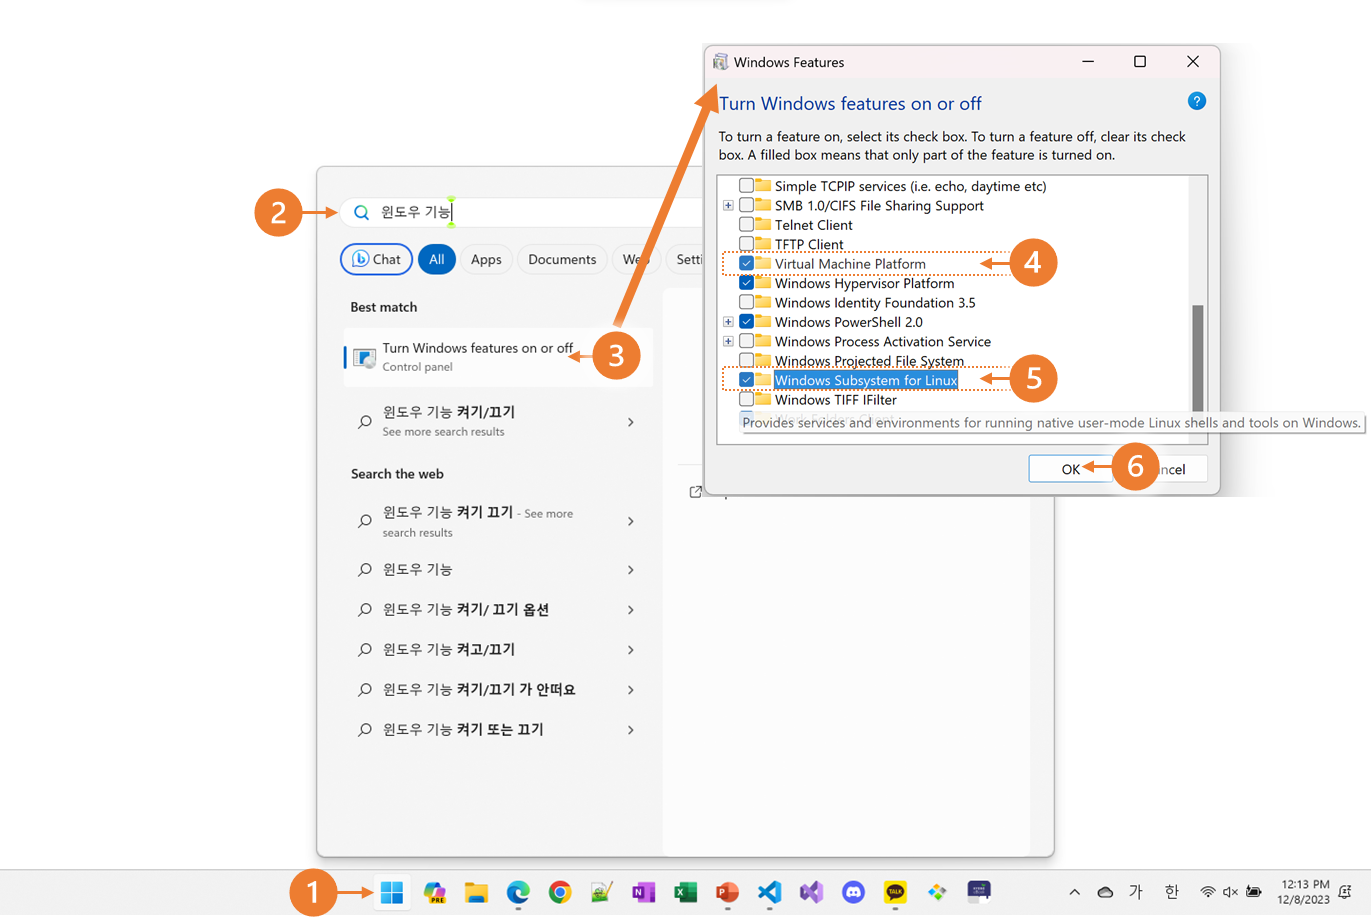The height and width of the screenshot is (923, 1371).
Task: Open Discord from the taskbar
Action: coord(853,892)
